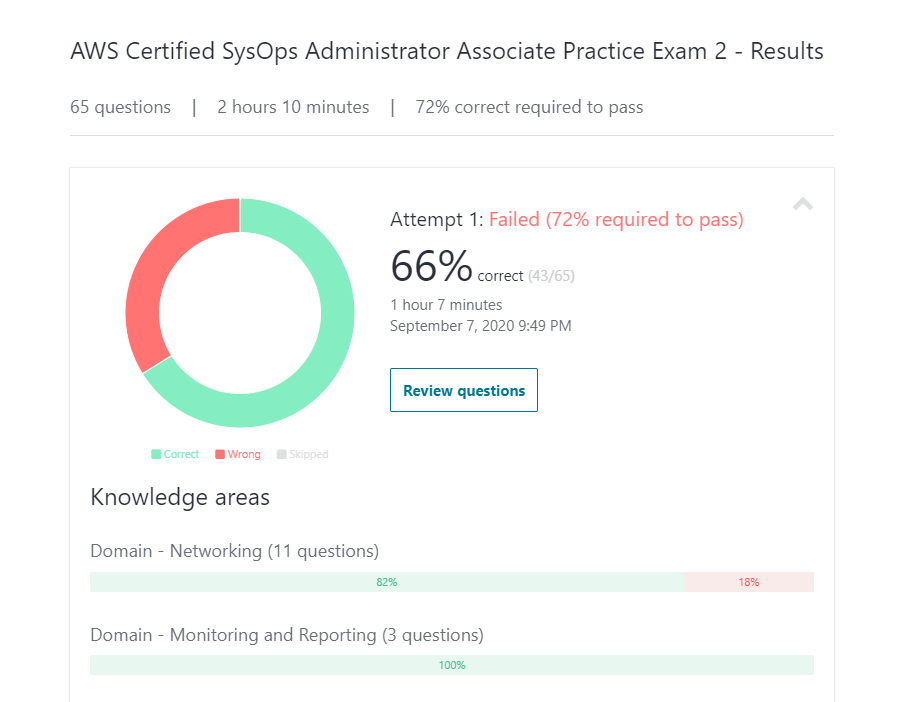The image size is (911, 702).
Task: Click Networking 82% correct bar
Action: click(387, 582)
